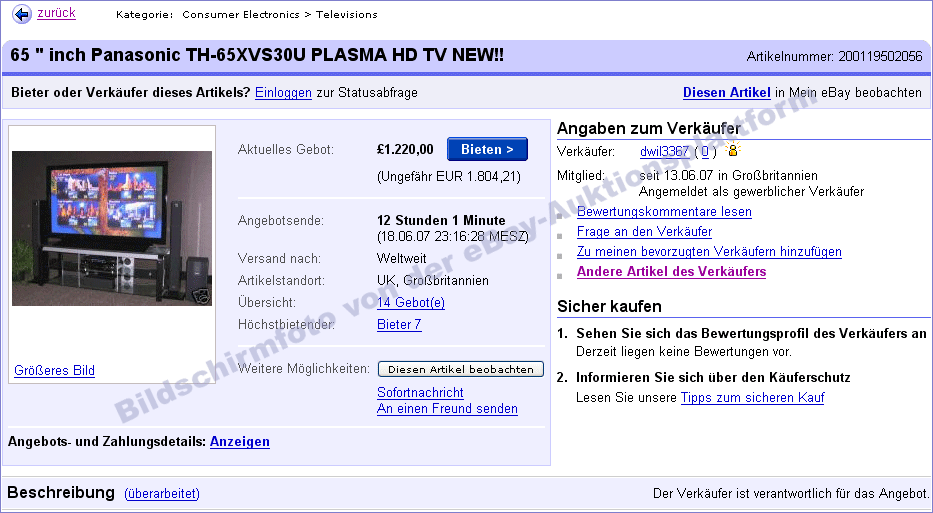Image resolution: width=933 pixels, height=513 pixels.
Task: Click the Beschreibung heading
Action: click(61, 493)
